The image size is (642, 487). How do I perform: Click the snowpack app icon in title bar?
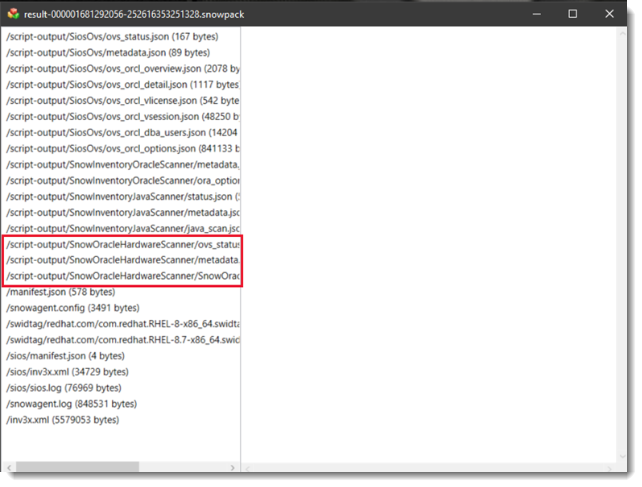pyautogui.click(x=13, y=14)
